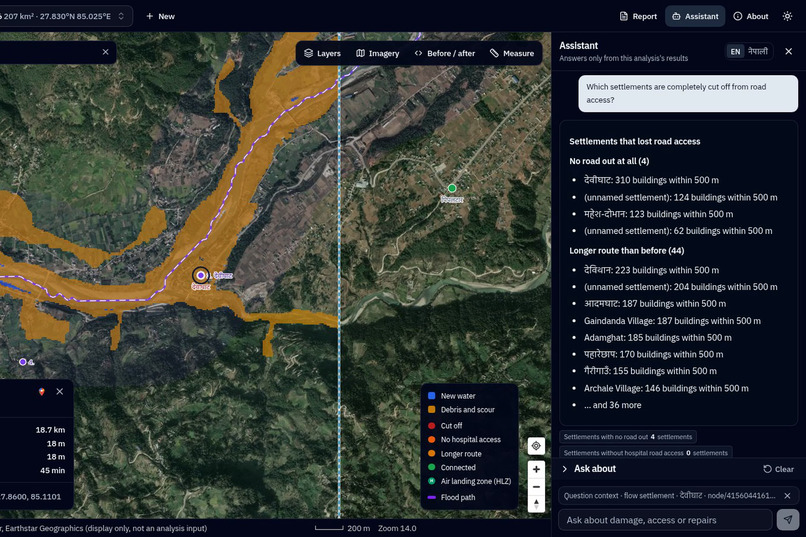Select 'आदमघाट: 187 buildings' entry
Viewport: 806px width, 537px height.
(x=655, y=304)
